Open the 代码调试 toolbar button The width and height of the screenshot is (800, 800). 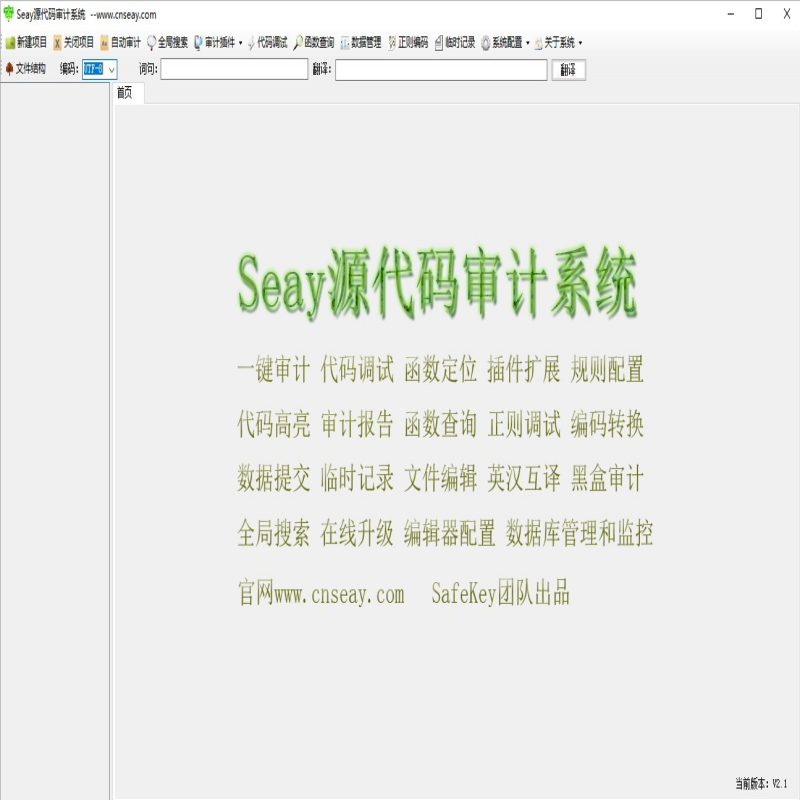(267, 42)
